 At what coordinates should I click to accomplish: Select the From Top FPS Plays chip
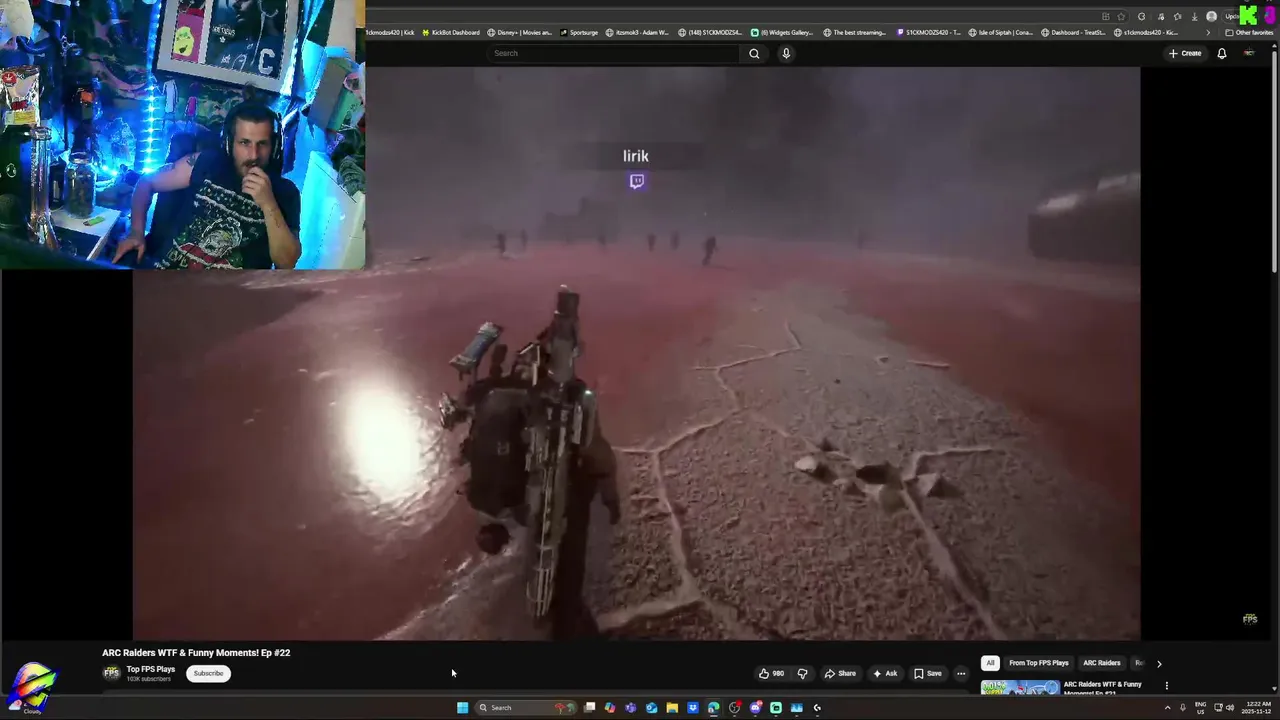pyautogui.click(x=1038, y=663)
